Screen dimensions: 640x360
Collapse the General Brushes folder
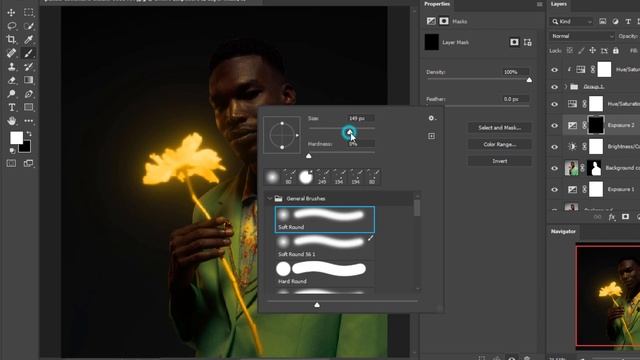pos(269,198)
